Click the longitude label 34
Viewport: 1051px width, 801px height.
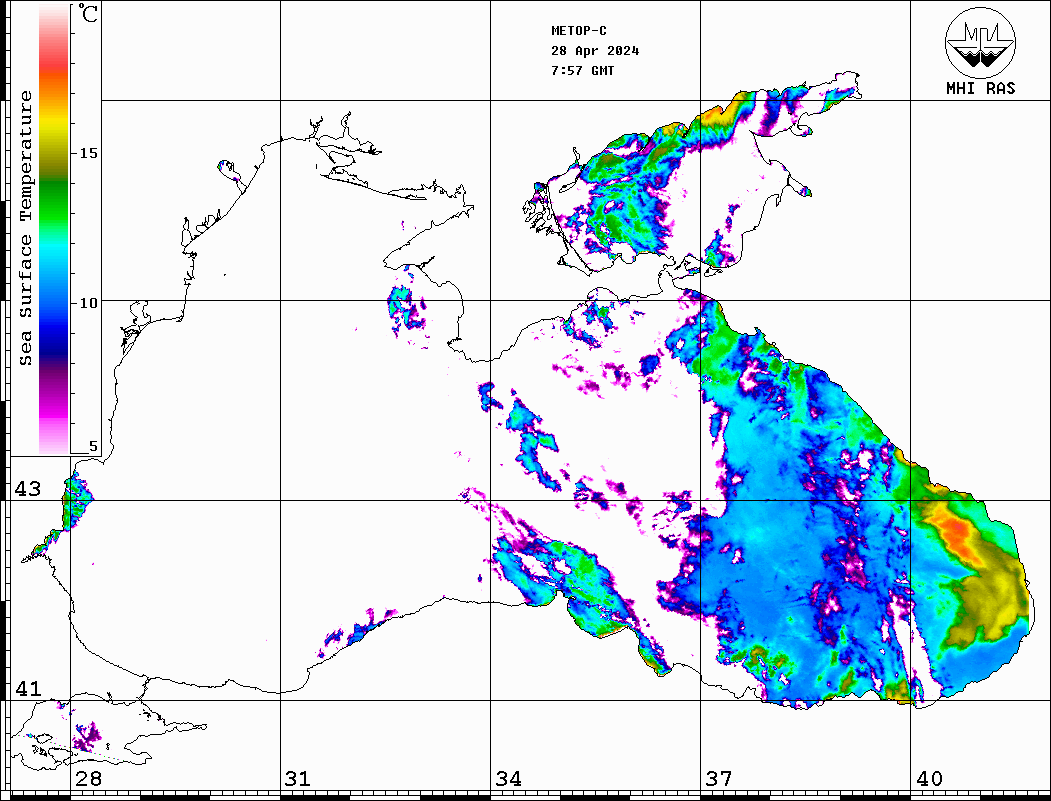508,779
